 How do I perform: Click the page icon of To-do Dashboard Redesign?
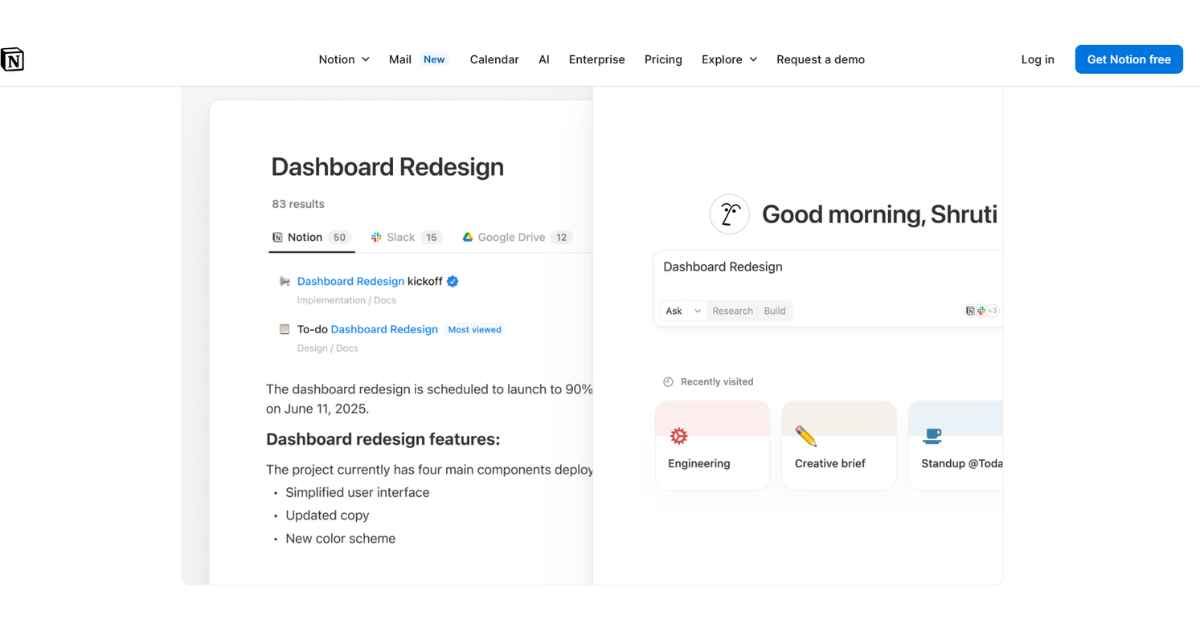tap(285, 329)
